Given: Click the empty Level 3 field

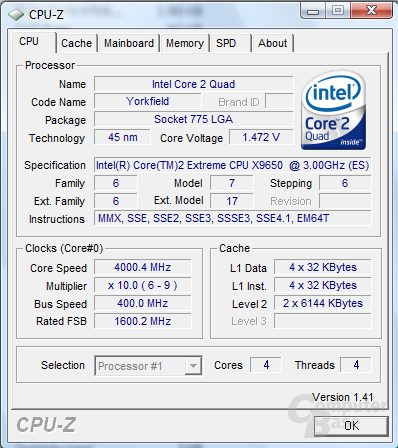Looking at the screenshot, I should pyautogui.click(x=323, y=321).
